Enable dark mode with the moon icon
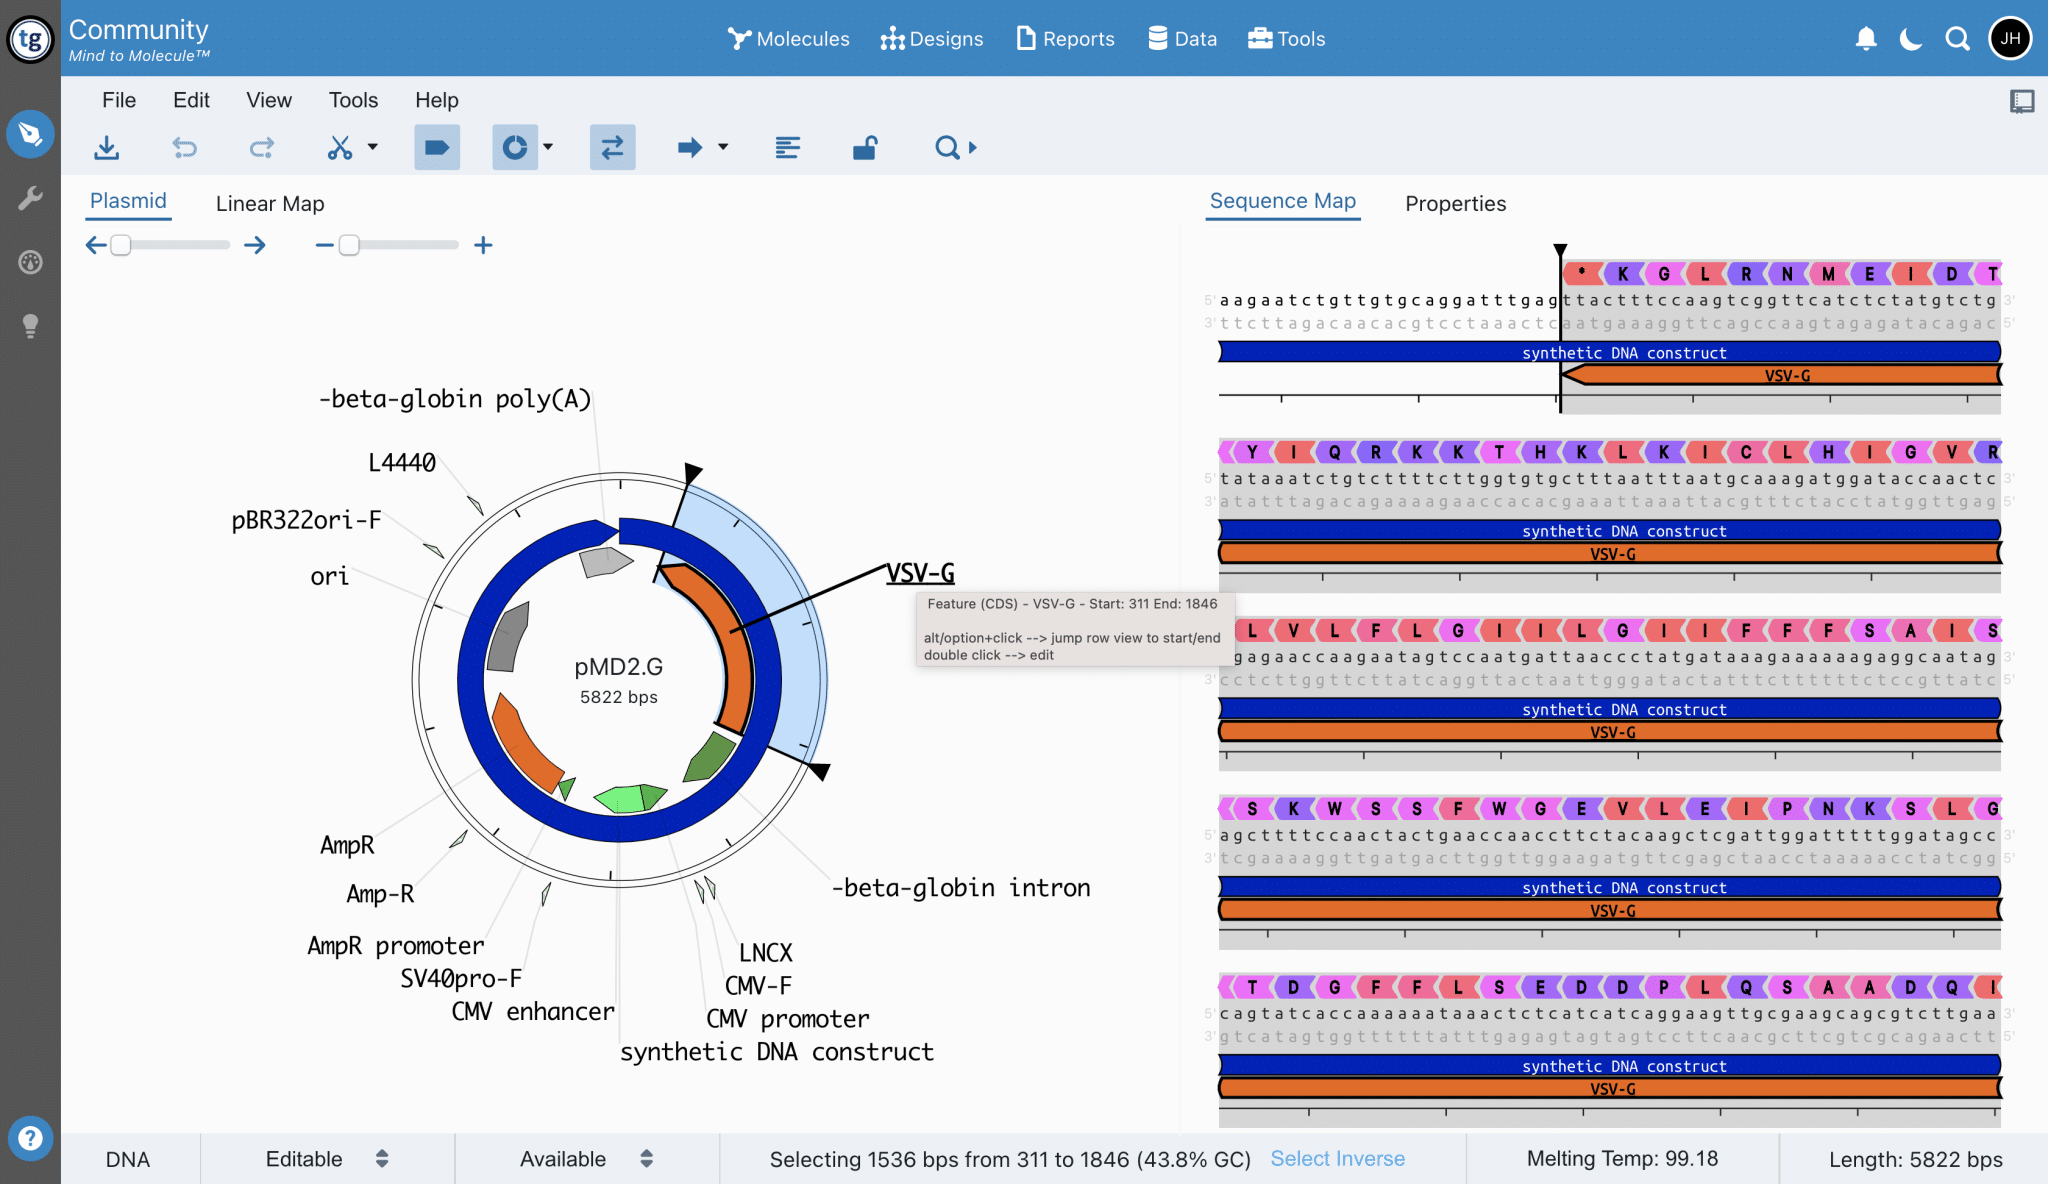Image resolution: width=2048 pixels, height=1184 pixels. pos(1911,39)
